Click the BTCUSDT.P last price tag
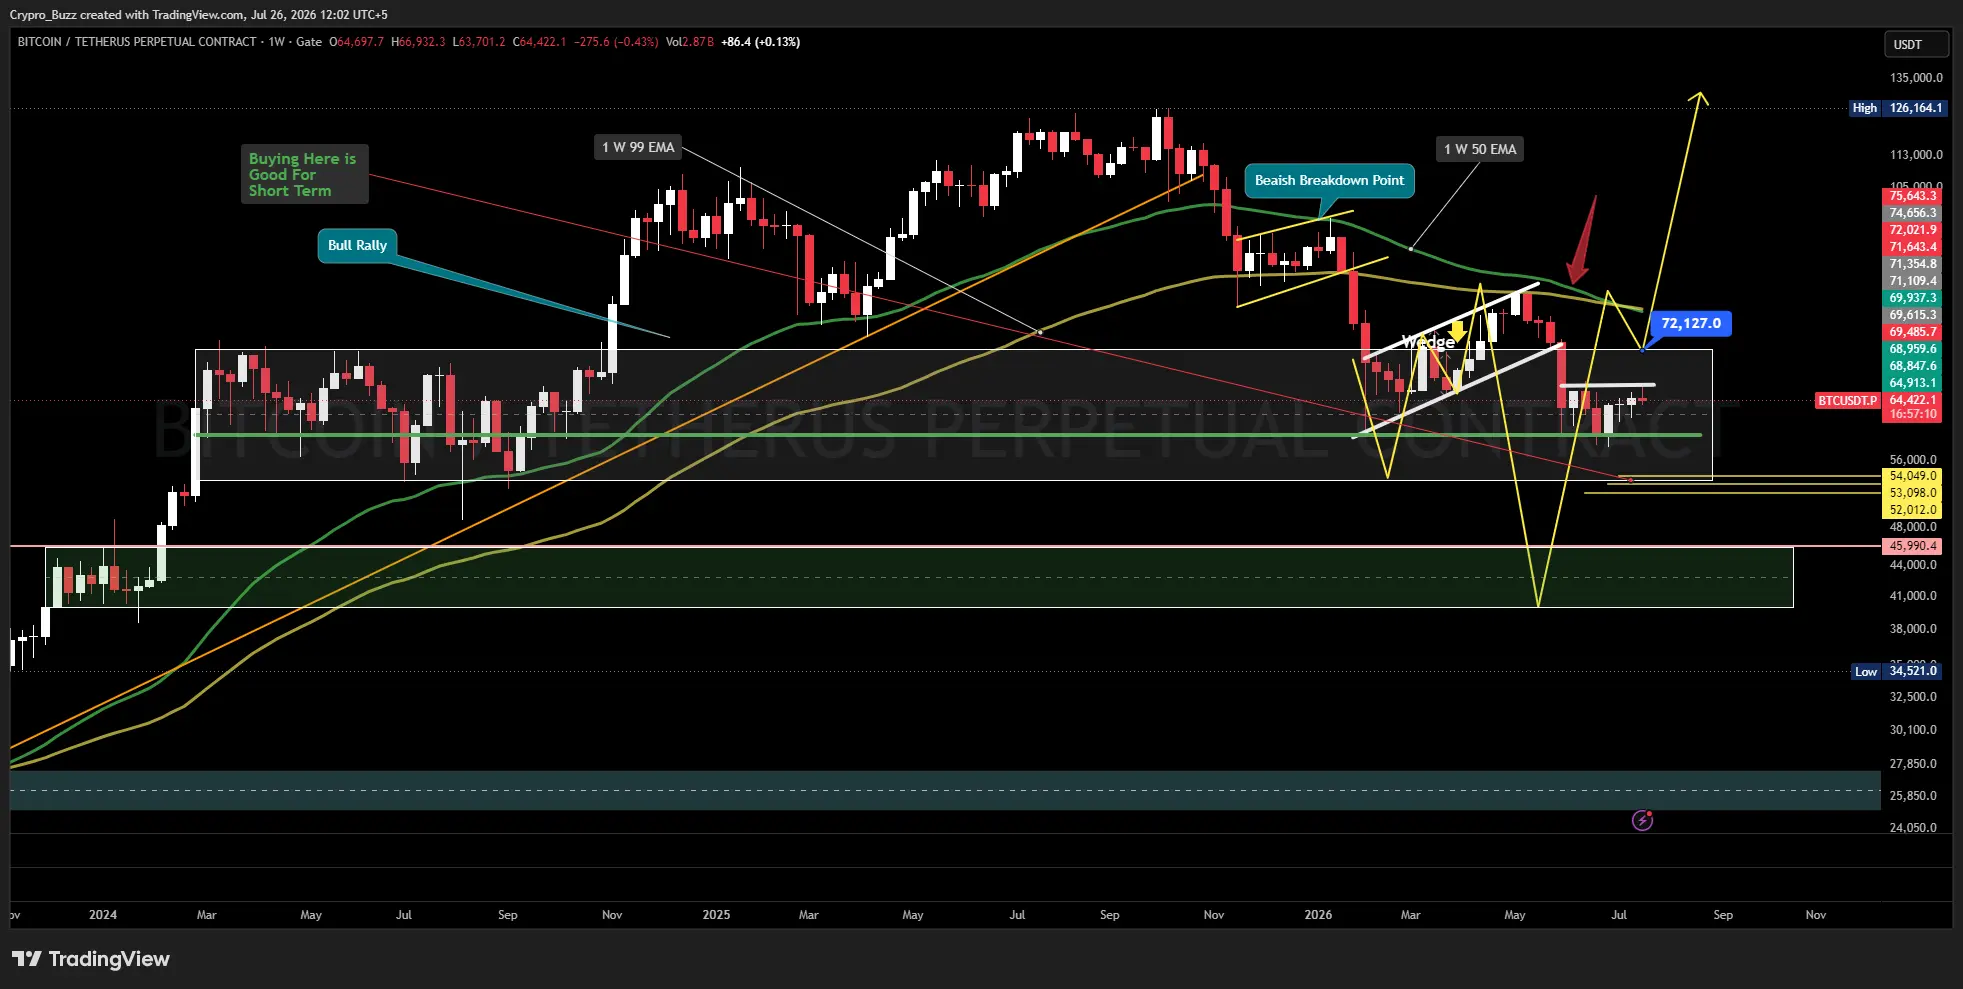The width and height of the screenshot is (1963, 989). coord(1847,401)
